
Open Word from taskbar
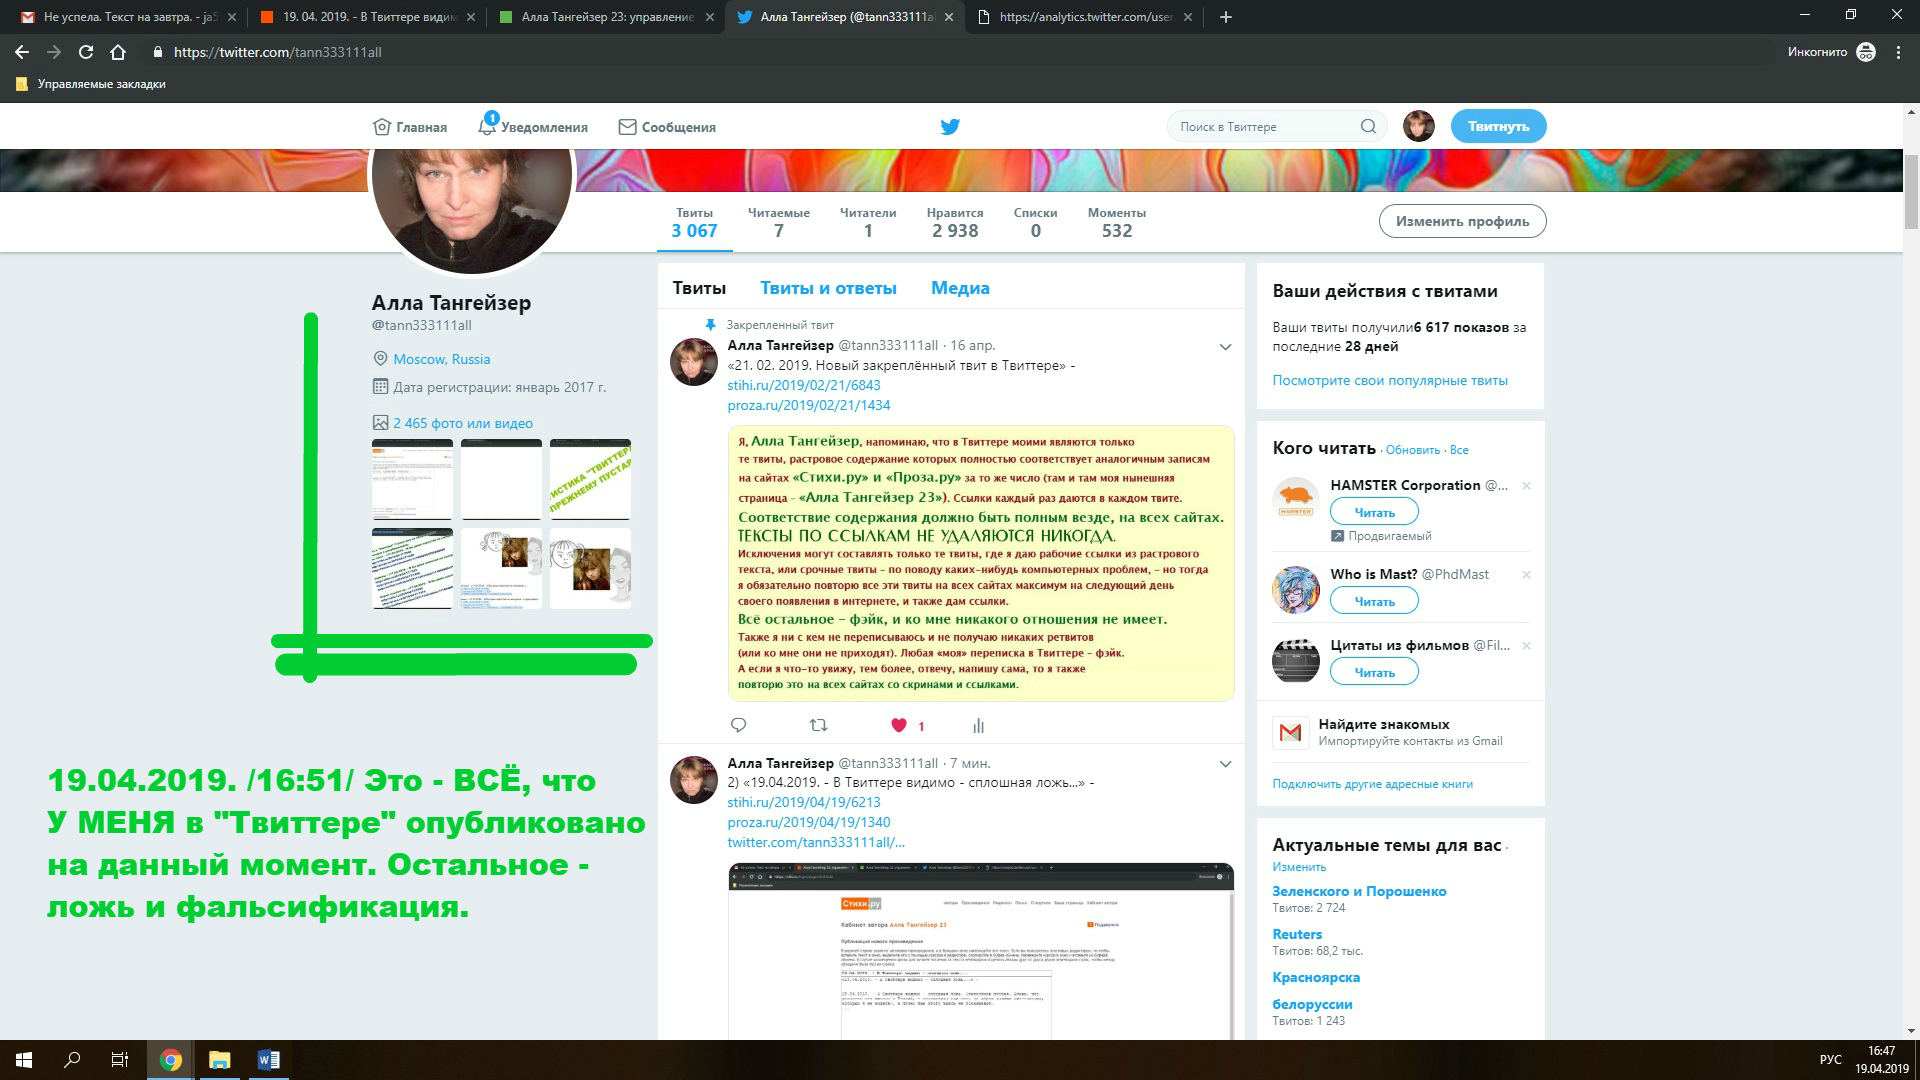(x=268, y=1060)
